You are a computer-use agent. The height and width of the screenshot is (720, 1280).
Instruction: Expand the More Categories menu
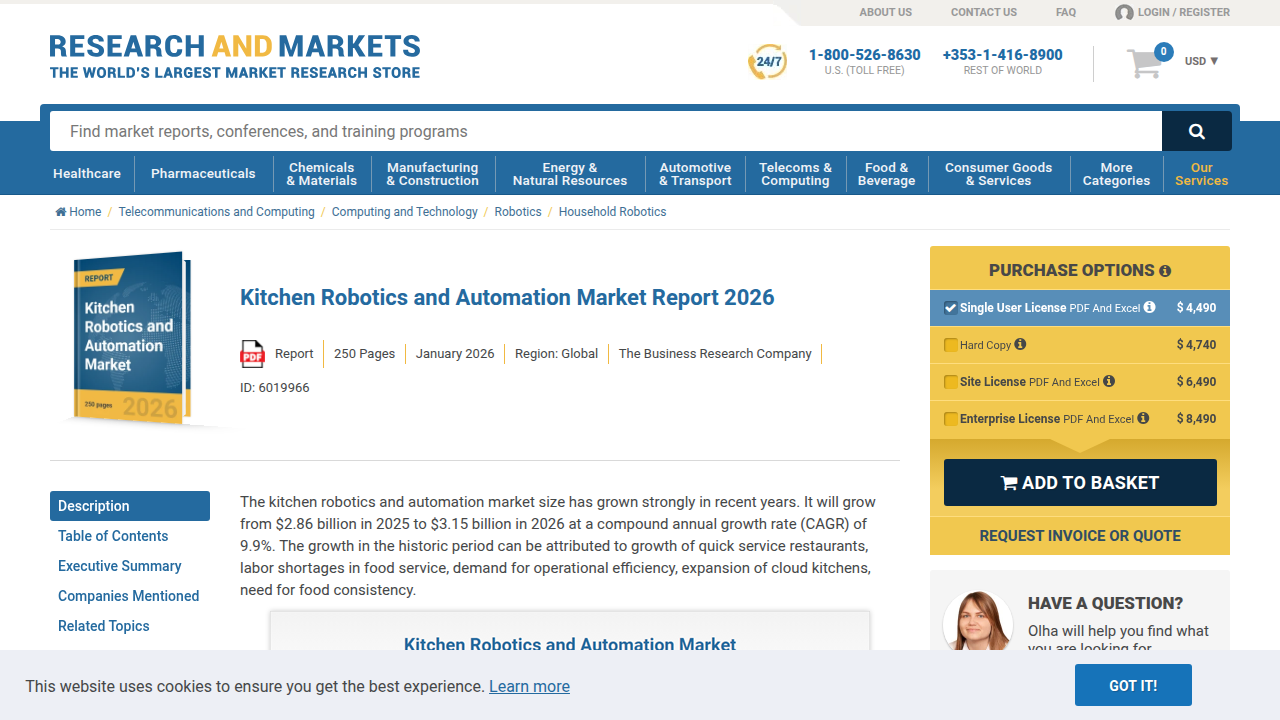(1116, 174)
